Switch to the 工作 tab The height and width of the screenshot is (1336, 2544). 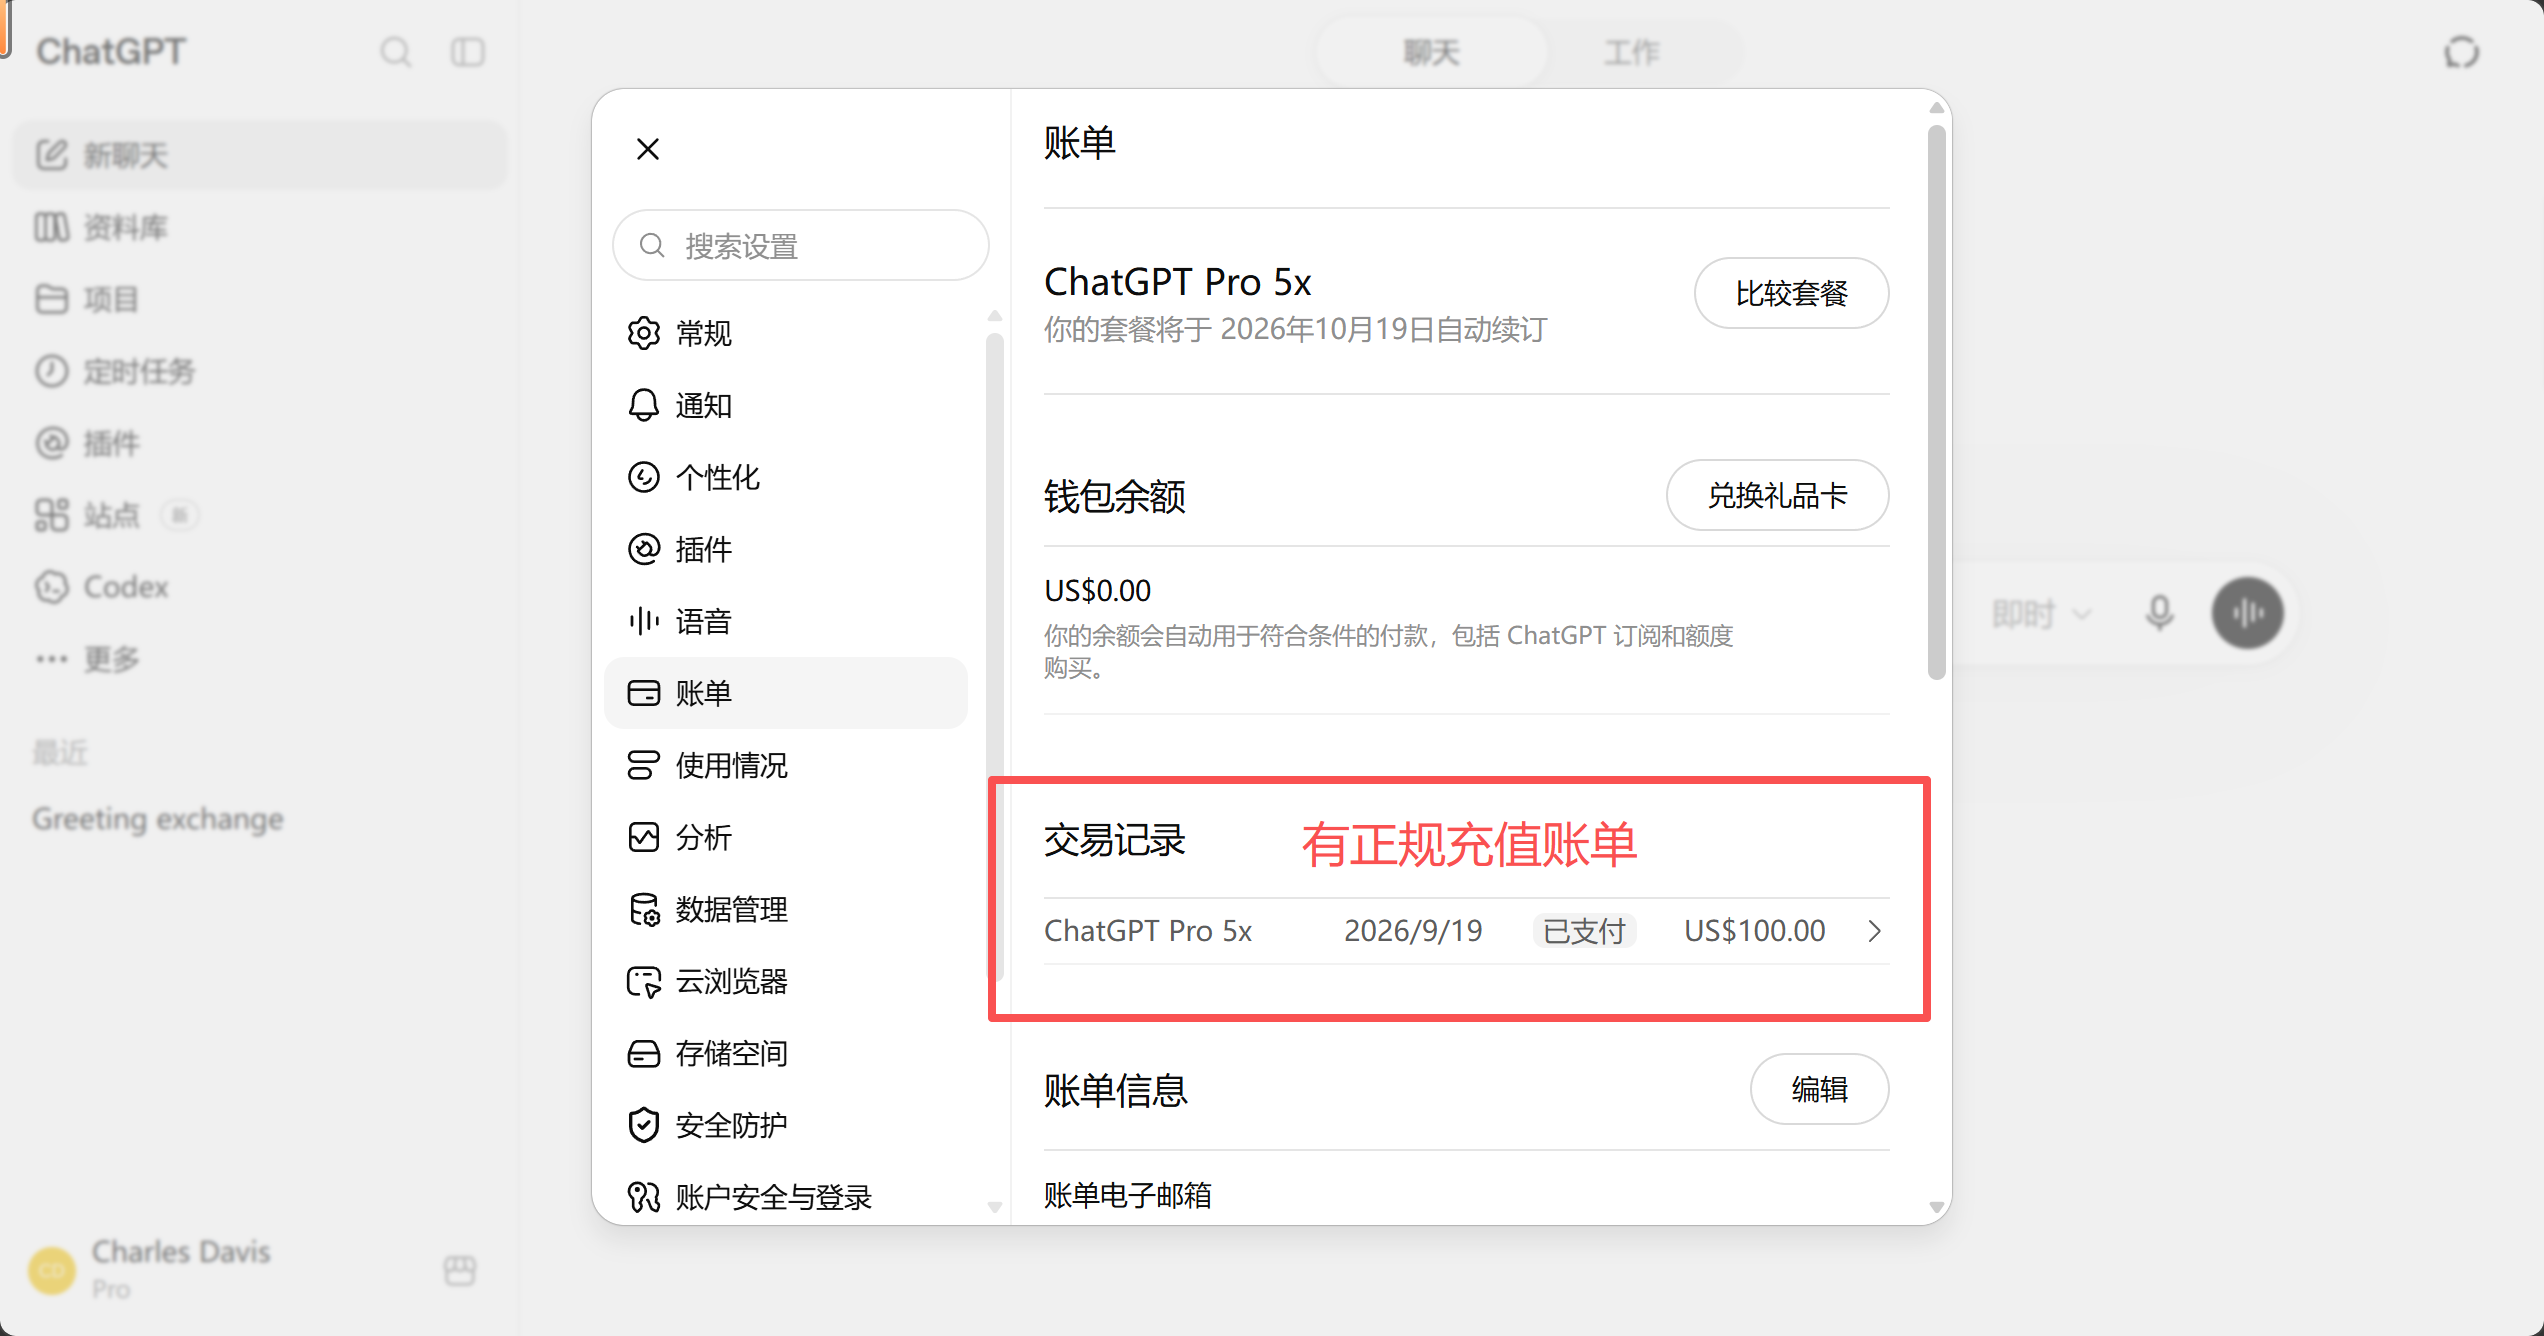[x=1632, y=52]
